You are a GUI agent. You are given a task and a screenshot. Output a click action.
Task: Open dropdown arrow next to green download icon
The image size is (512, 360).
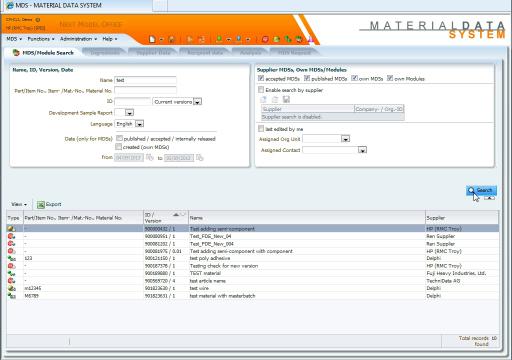[229, 40]
